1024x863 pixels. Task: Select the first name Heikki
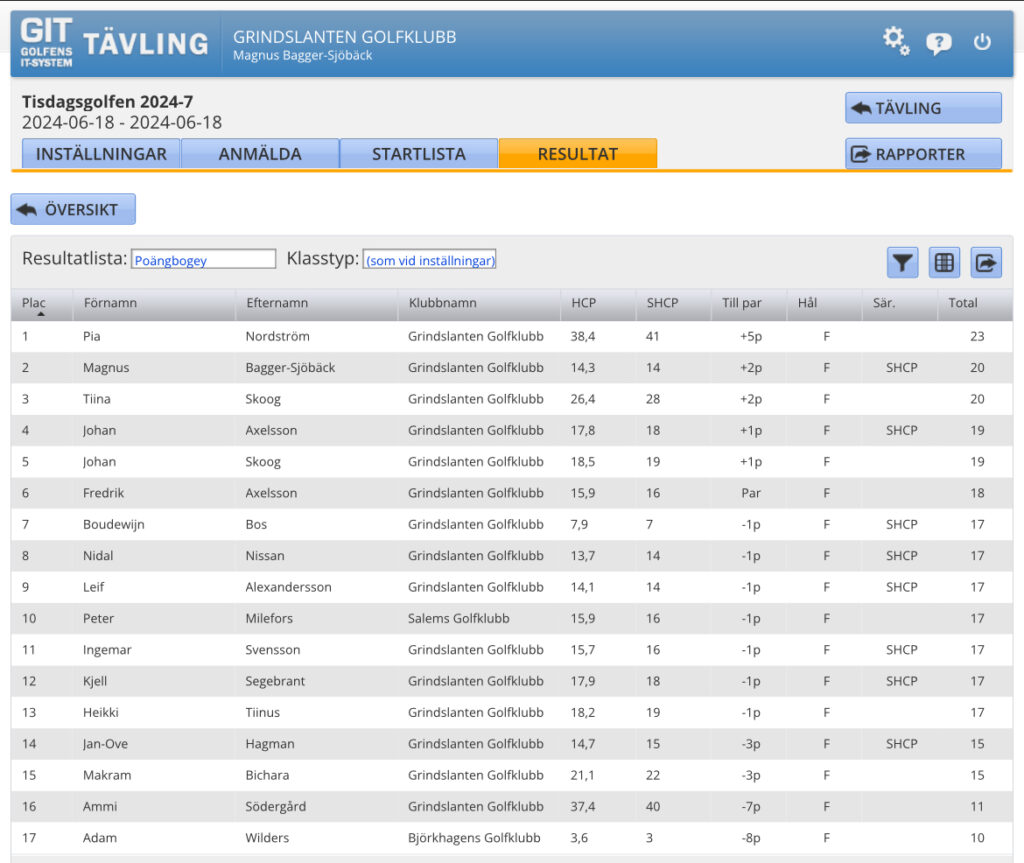point(101,713)
